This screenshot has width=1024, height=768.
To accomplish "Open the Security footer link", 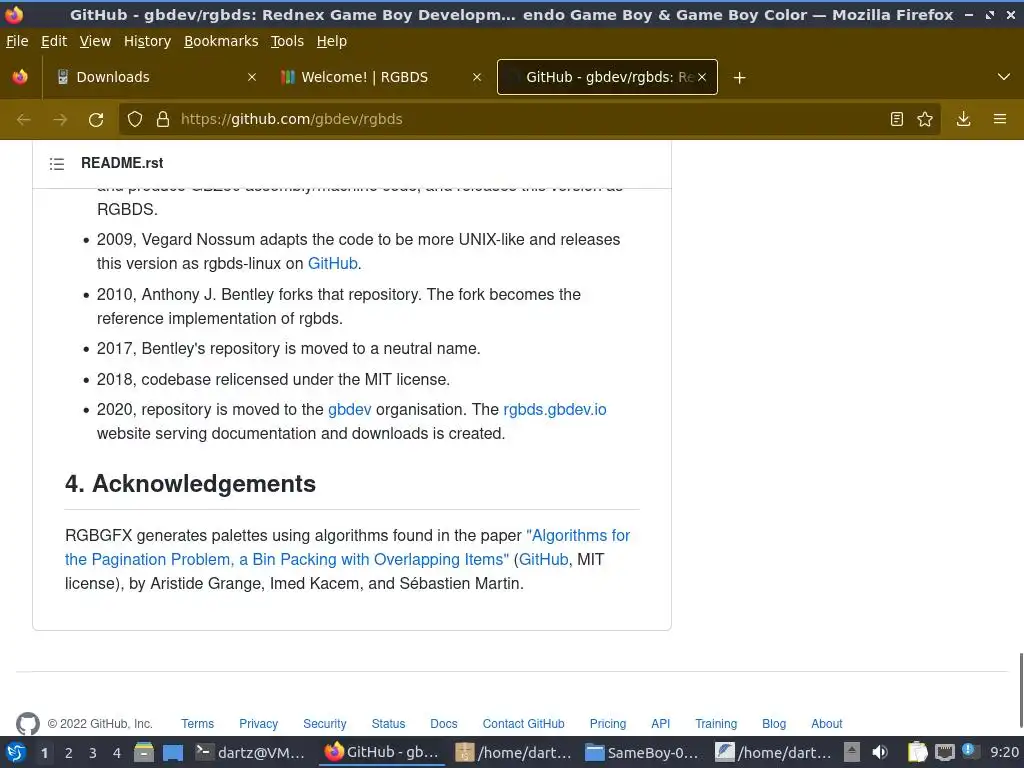I will pyautogui.click(x=325, y=724).
